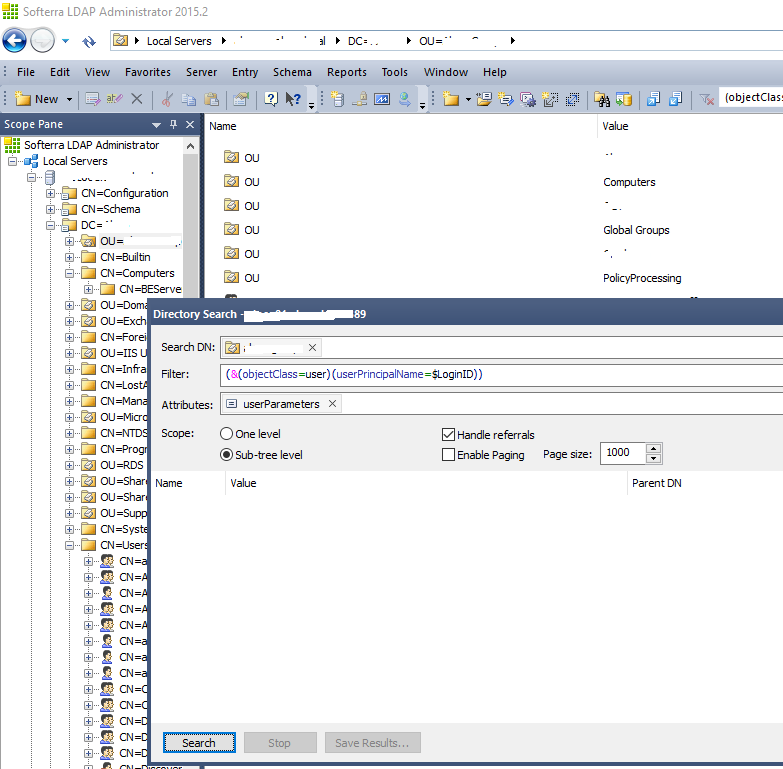Close the Scope Pane panel
This screenshot has width=783, height=769.
pos(190,125)
